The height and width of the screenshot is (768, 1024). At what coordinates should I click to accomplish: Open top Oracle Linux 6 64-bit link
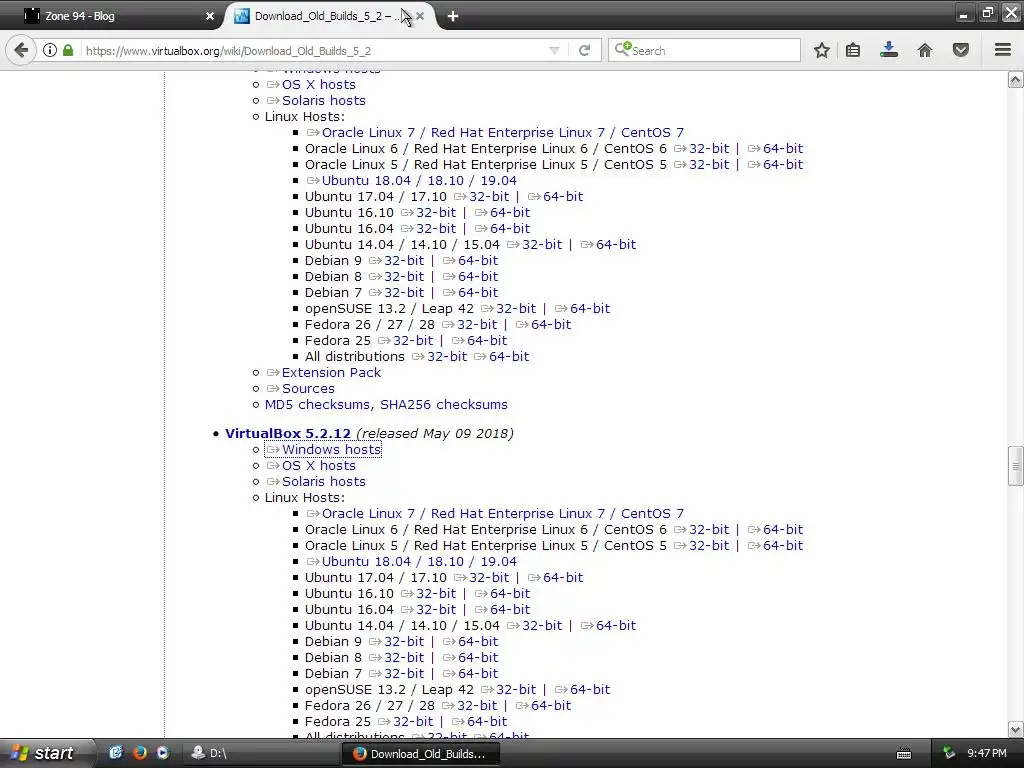[775, 148]
